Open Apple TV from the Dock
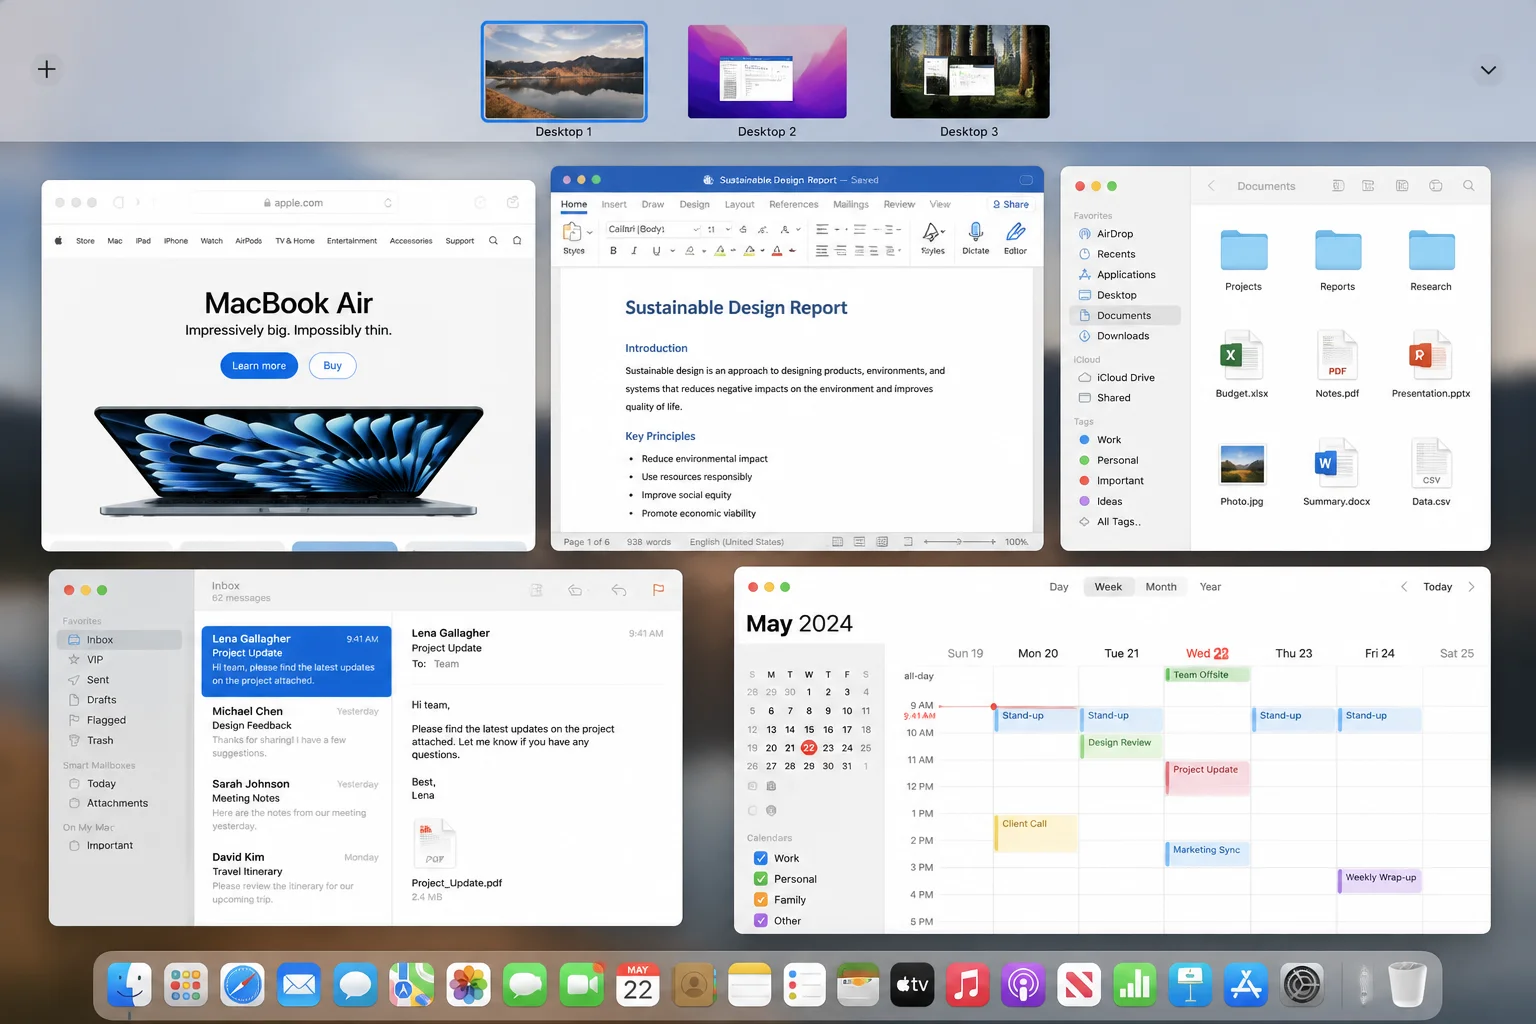The image size is (1536, 1024). click(912, 986)
